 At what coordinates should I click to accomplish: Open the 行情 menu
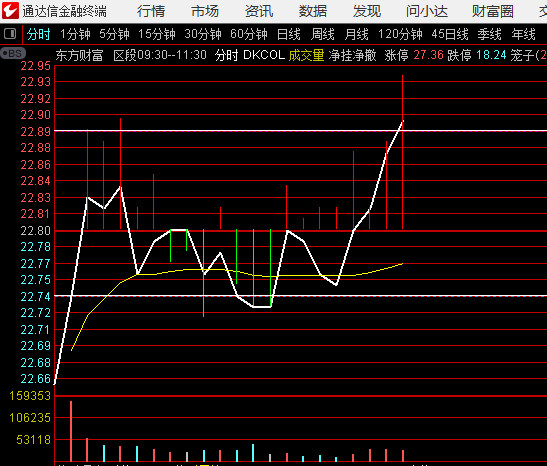coord(151,11)
